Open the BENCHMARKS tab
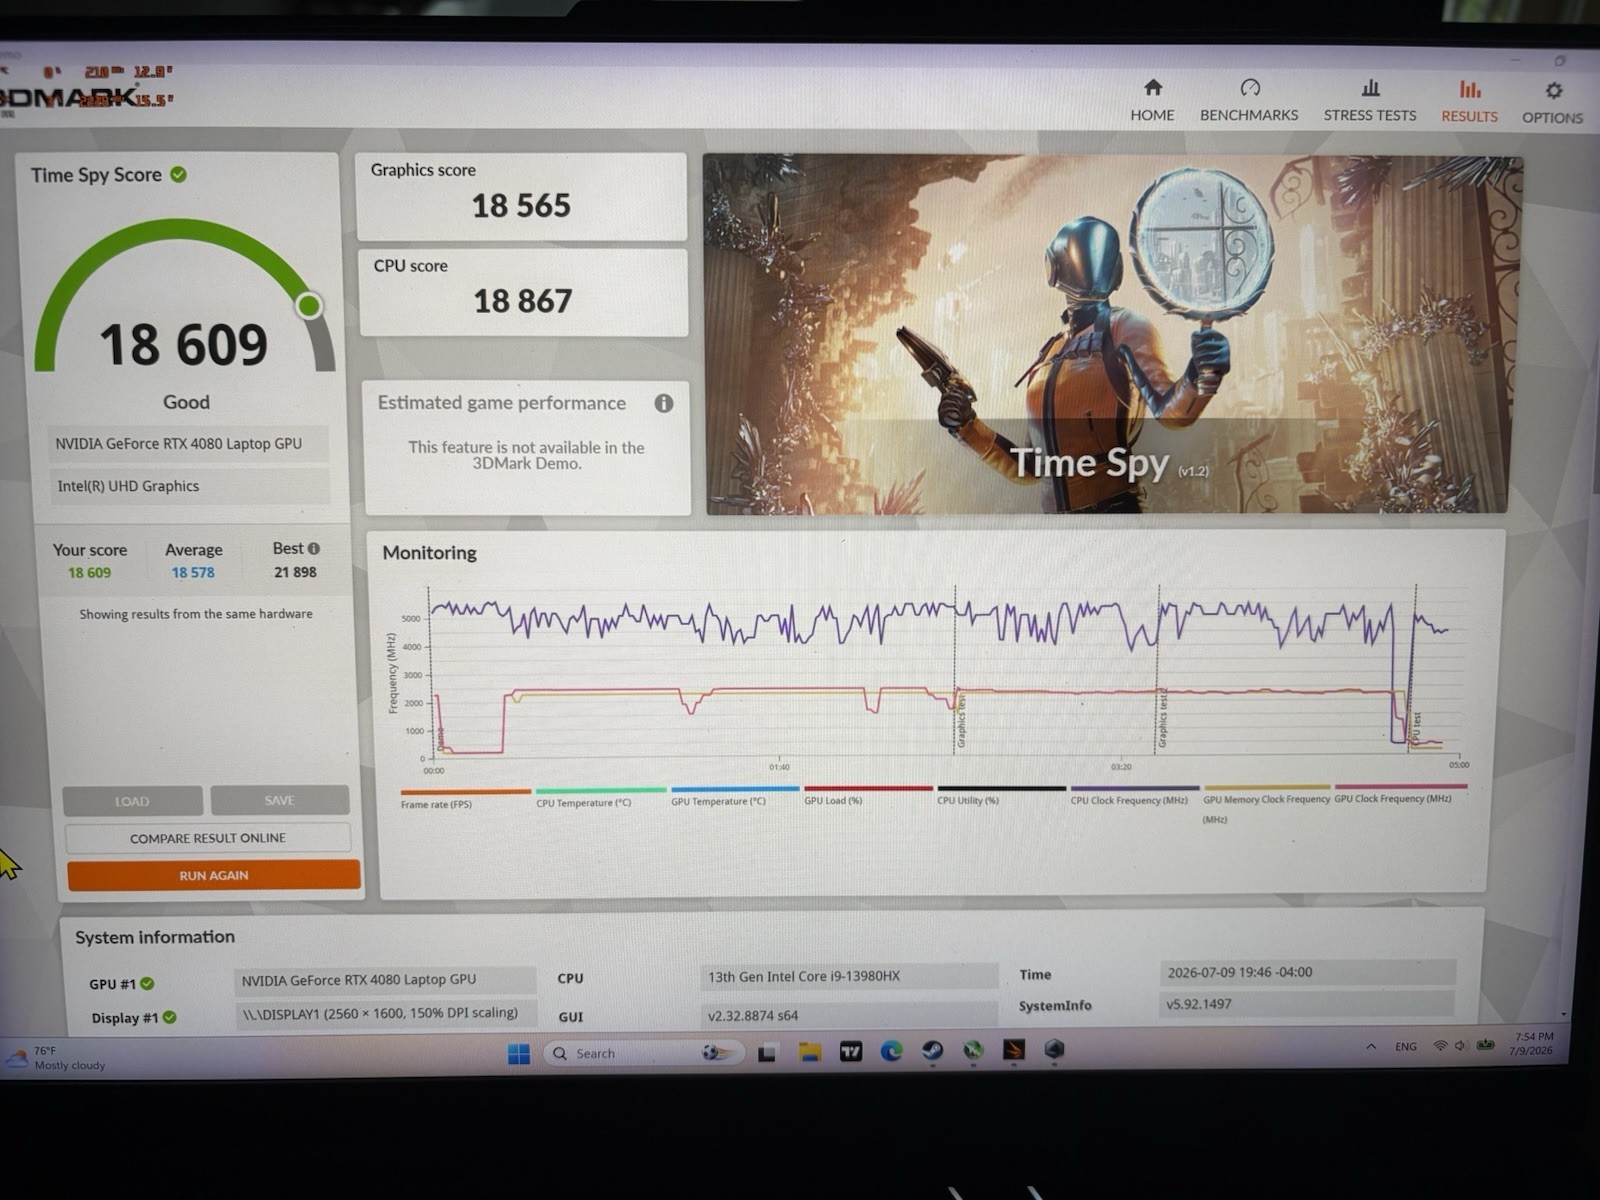 click(x=1249, y=101)
